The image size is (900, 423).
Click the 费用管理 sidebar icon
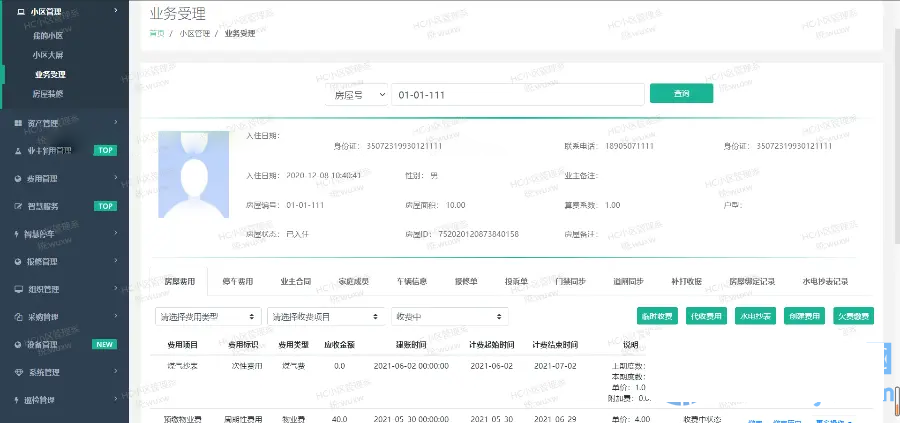point(19,179)
